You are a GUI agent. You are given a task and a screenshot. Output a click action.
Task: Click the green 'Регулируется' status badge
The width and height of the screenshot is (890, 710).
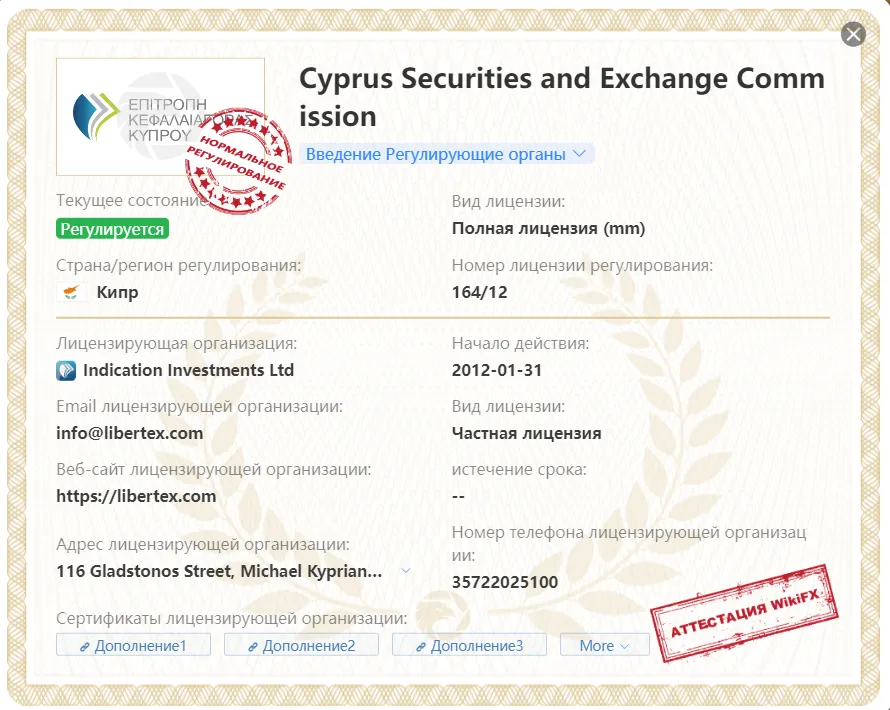112,229
